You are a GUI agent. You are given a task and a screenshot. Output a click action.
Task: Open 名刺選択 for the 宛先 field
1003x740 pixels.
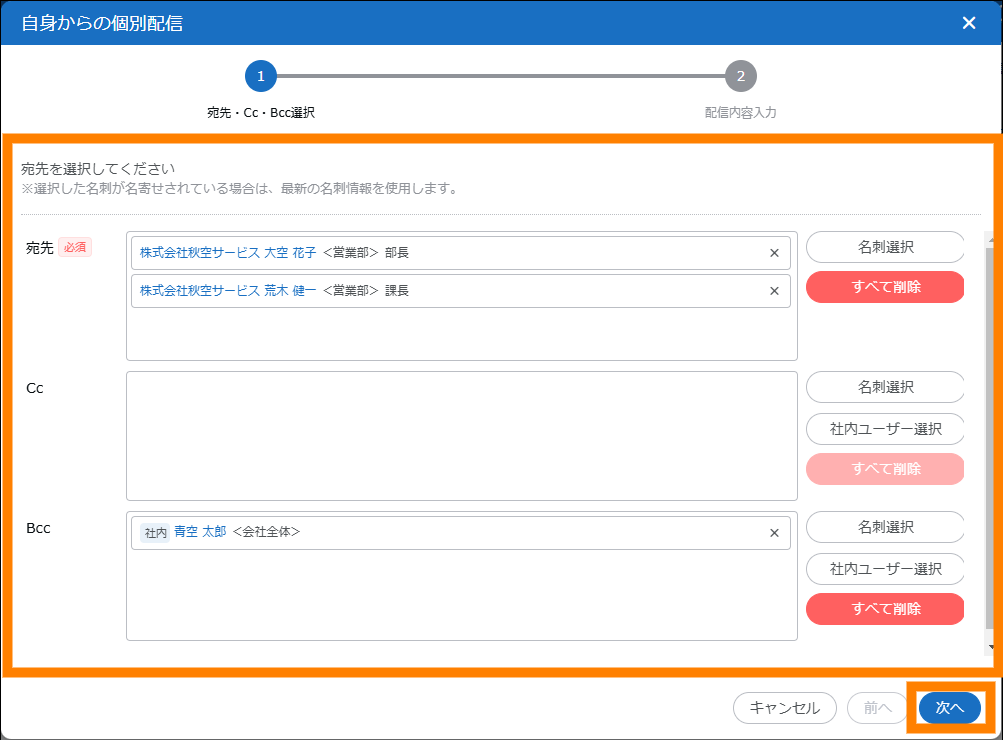tap(885, 247)
